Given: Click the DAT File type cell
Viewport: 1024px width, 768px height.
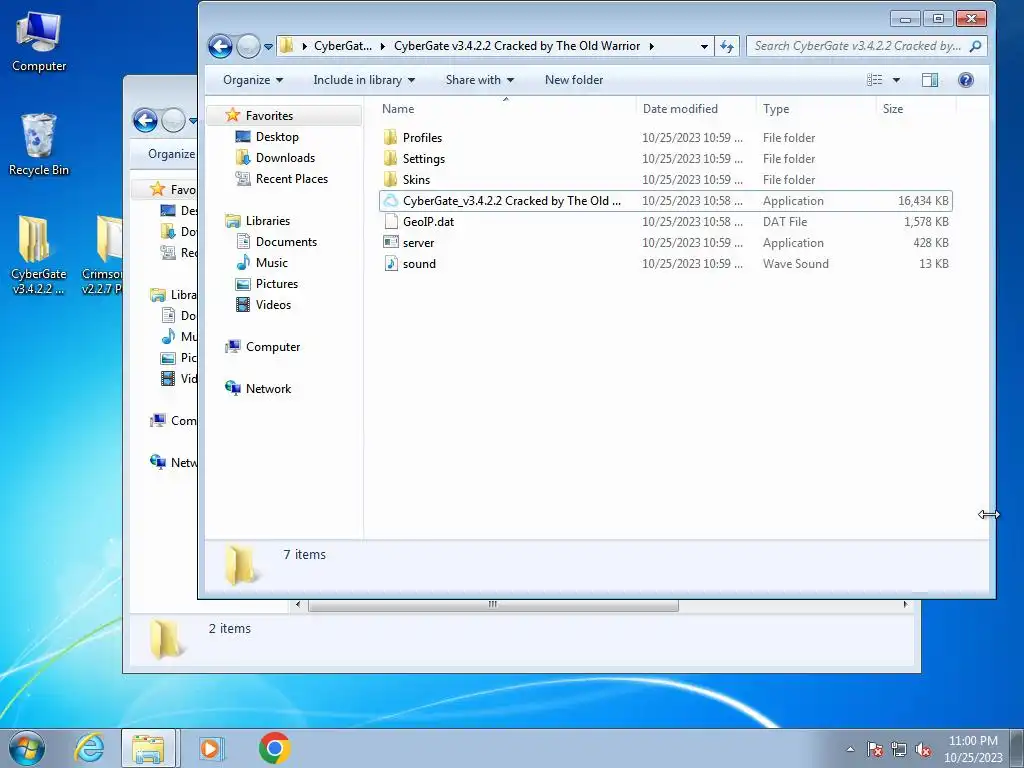Looking at the screenshot, I should pyautogui.click(x=784, y=221).
